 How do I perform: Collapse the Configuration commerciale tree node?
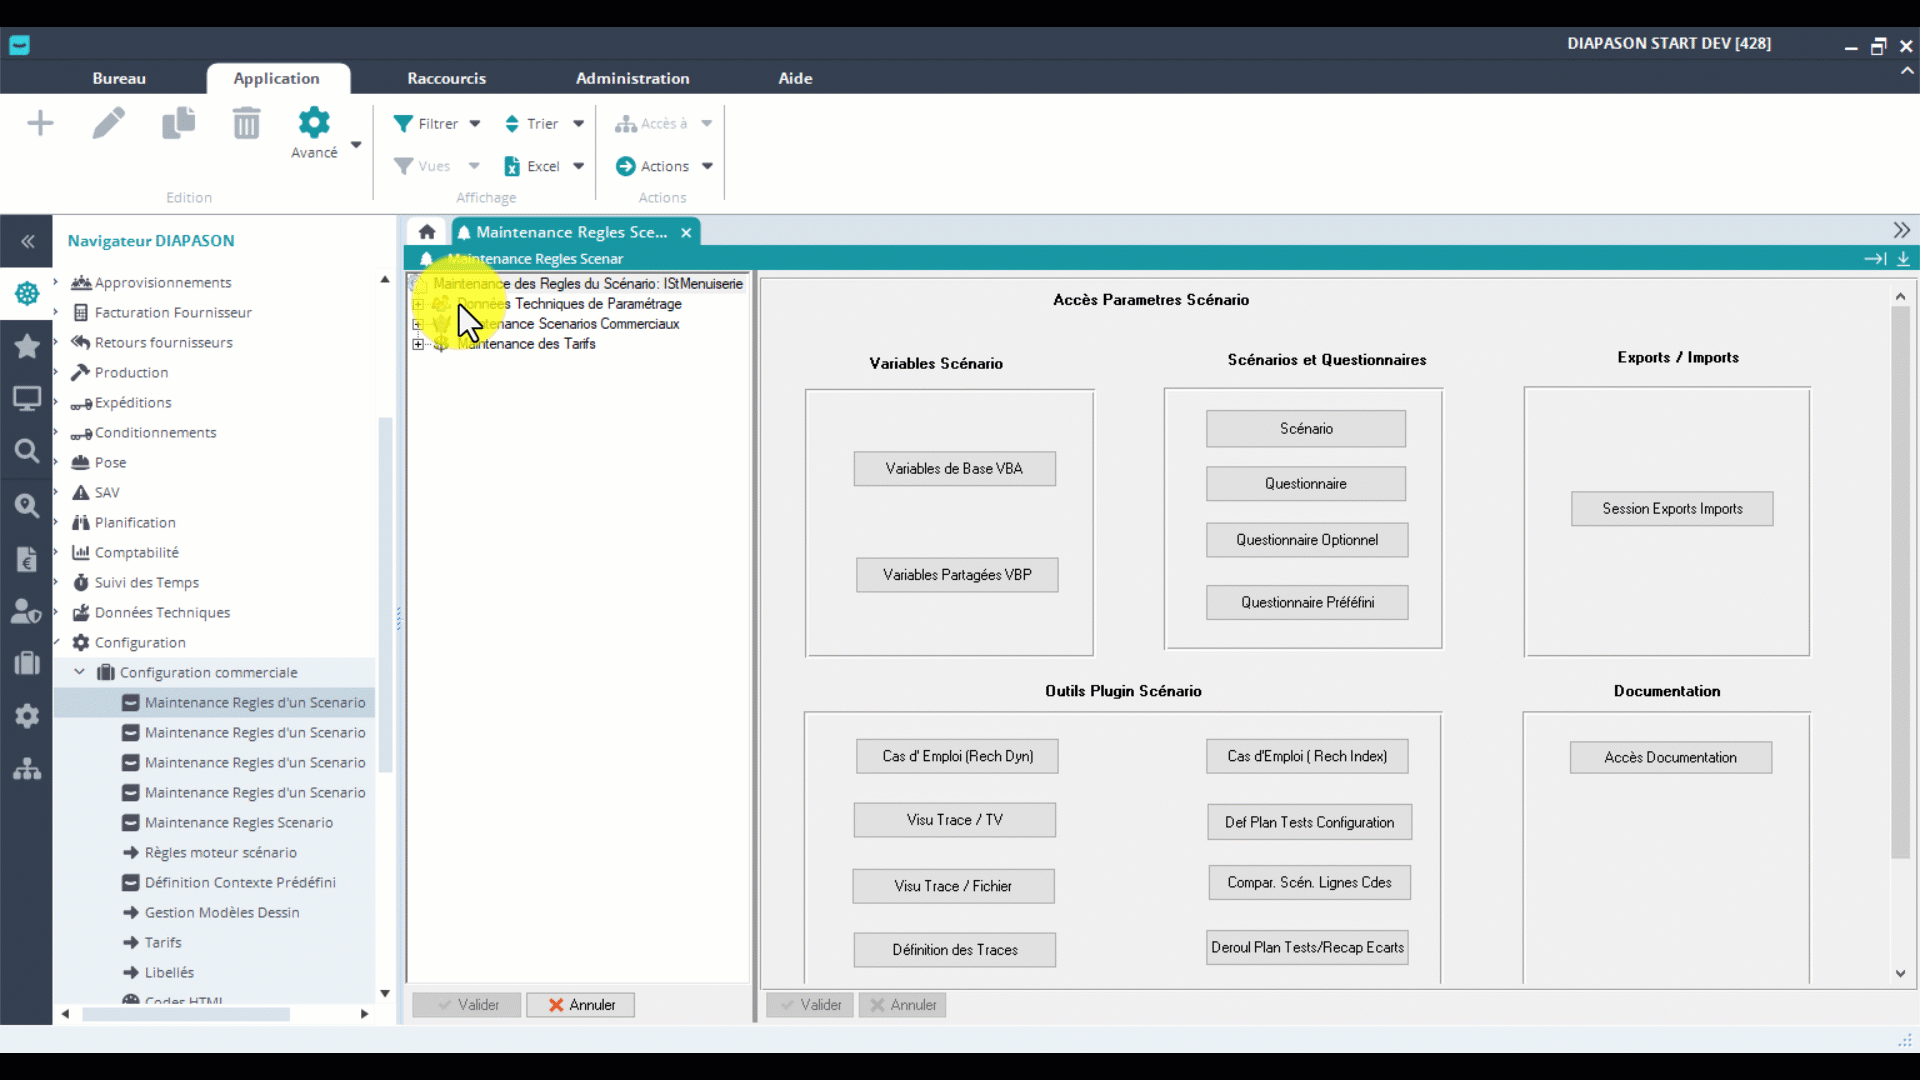click(80, 672)
